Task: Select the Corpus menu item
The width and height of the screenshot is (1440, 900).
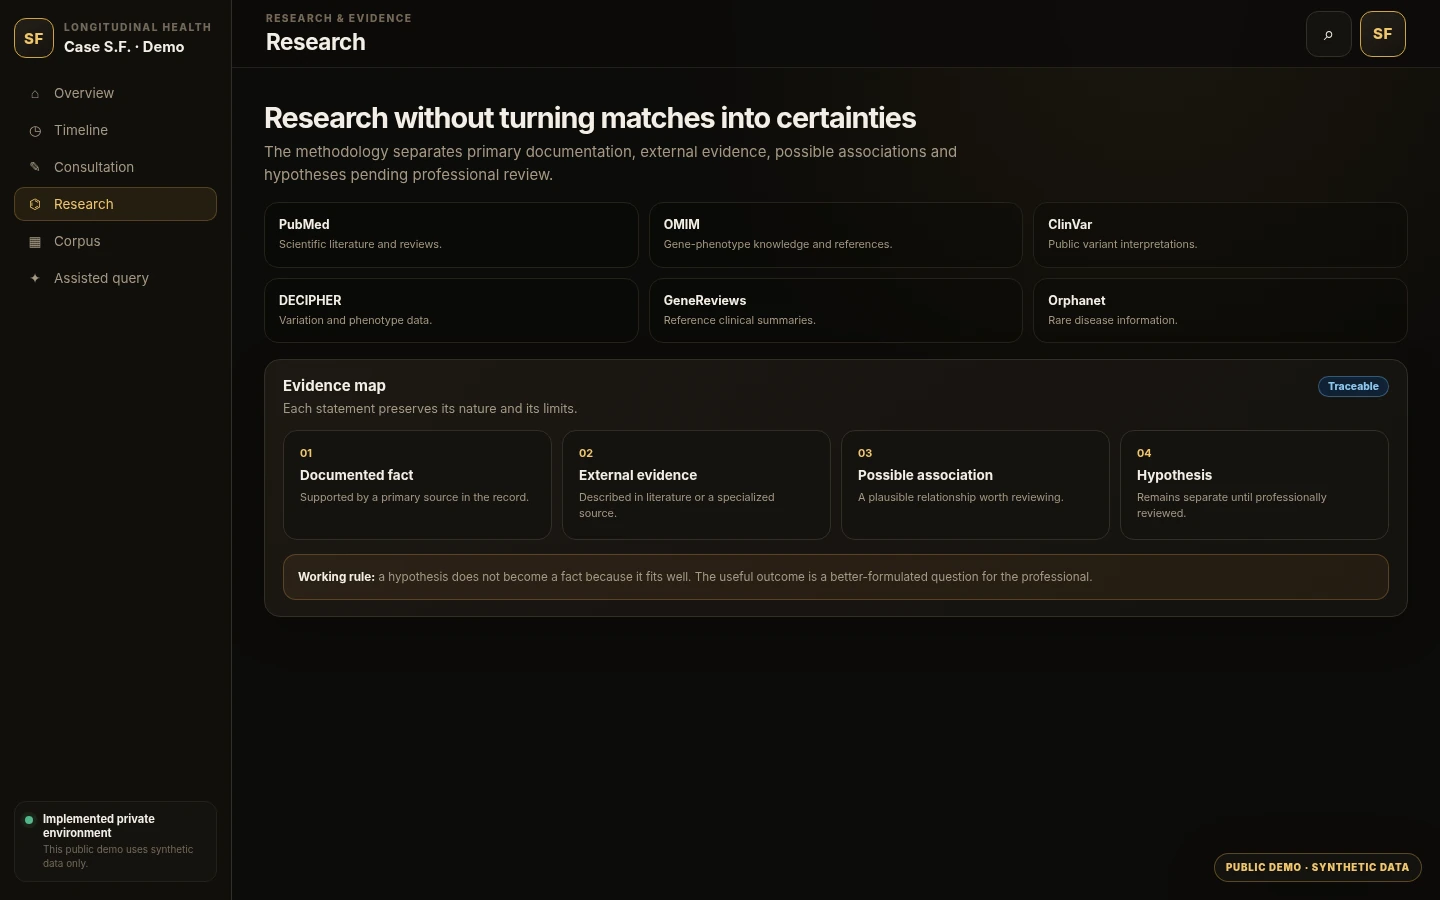Action: [115, 241]
